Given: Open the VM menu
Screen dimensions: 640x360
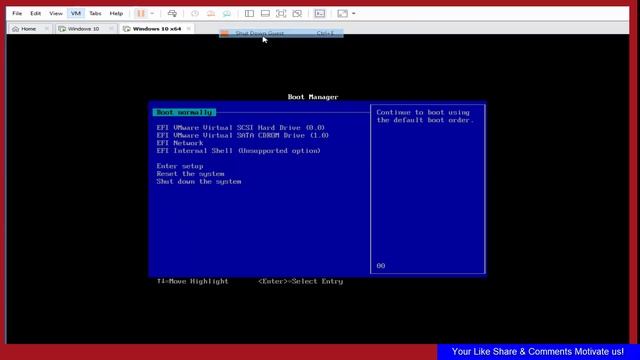Looking at the screenshot, I should pos(76,13).
